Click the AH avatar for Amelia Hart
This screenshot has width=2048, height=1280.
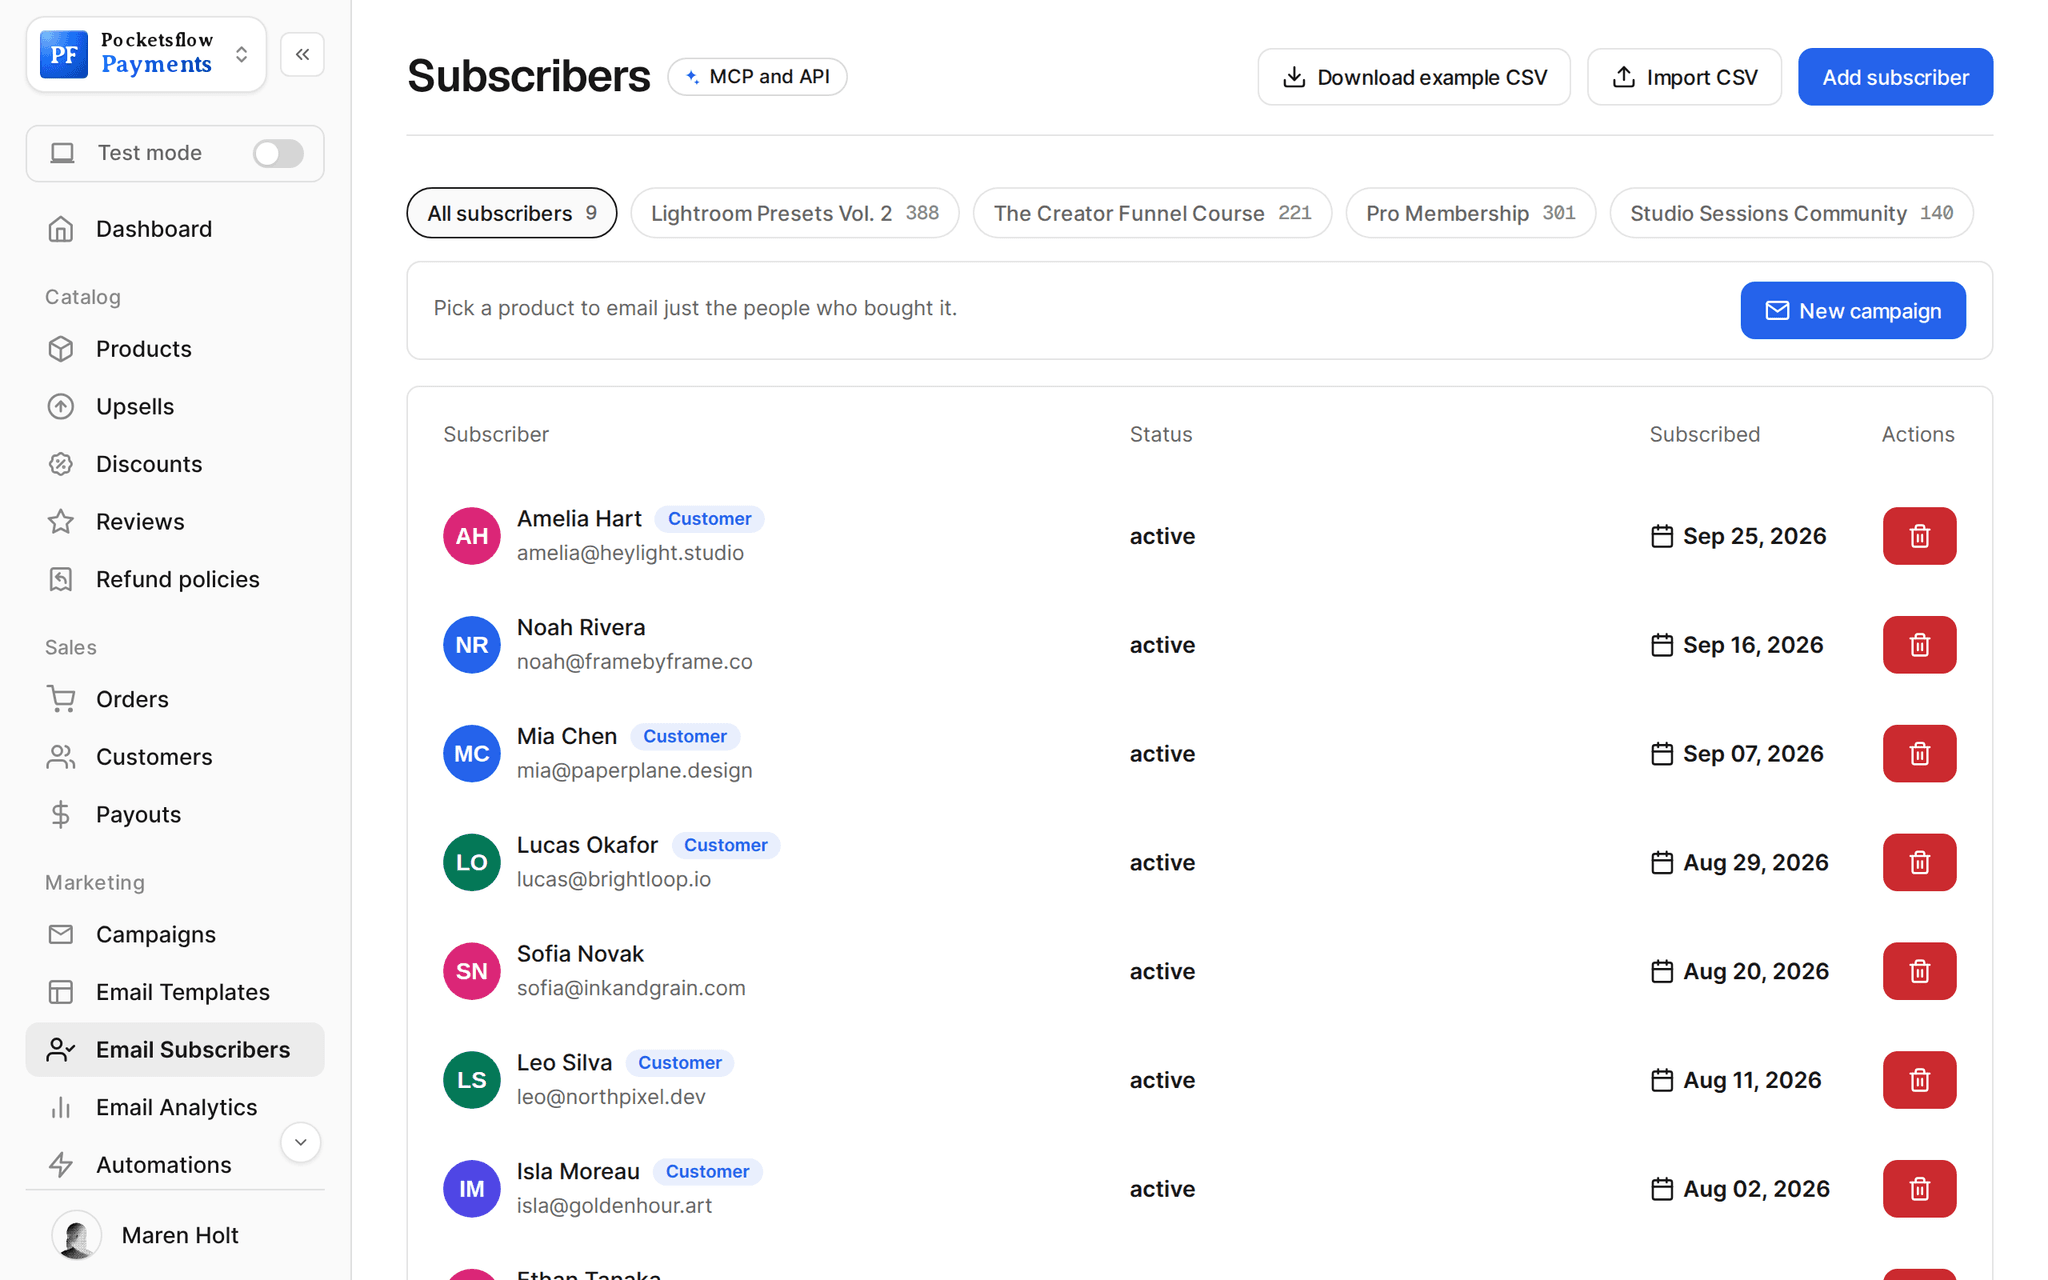[x=472, y=536]
